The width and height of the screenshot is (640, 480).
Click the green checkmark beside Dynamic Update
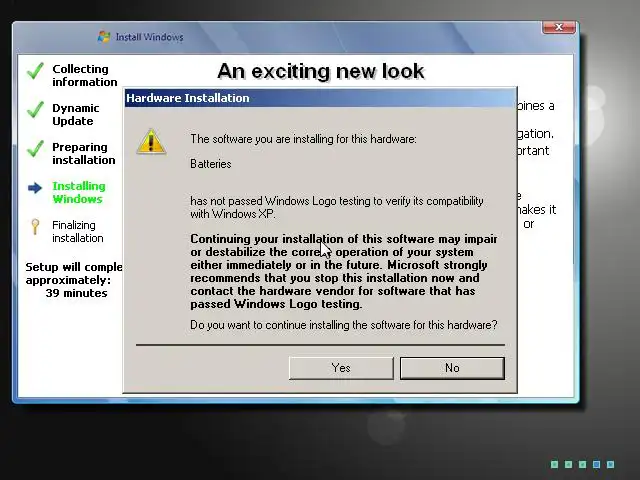(x=36, y=109)
